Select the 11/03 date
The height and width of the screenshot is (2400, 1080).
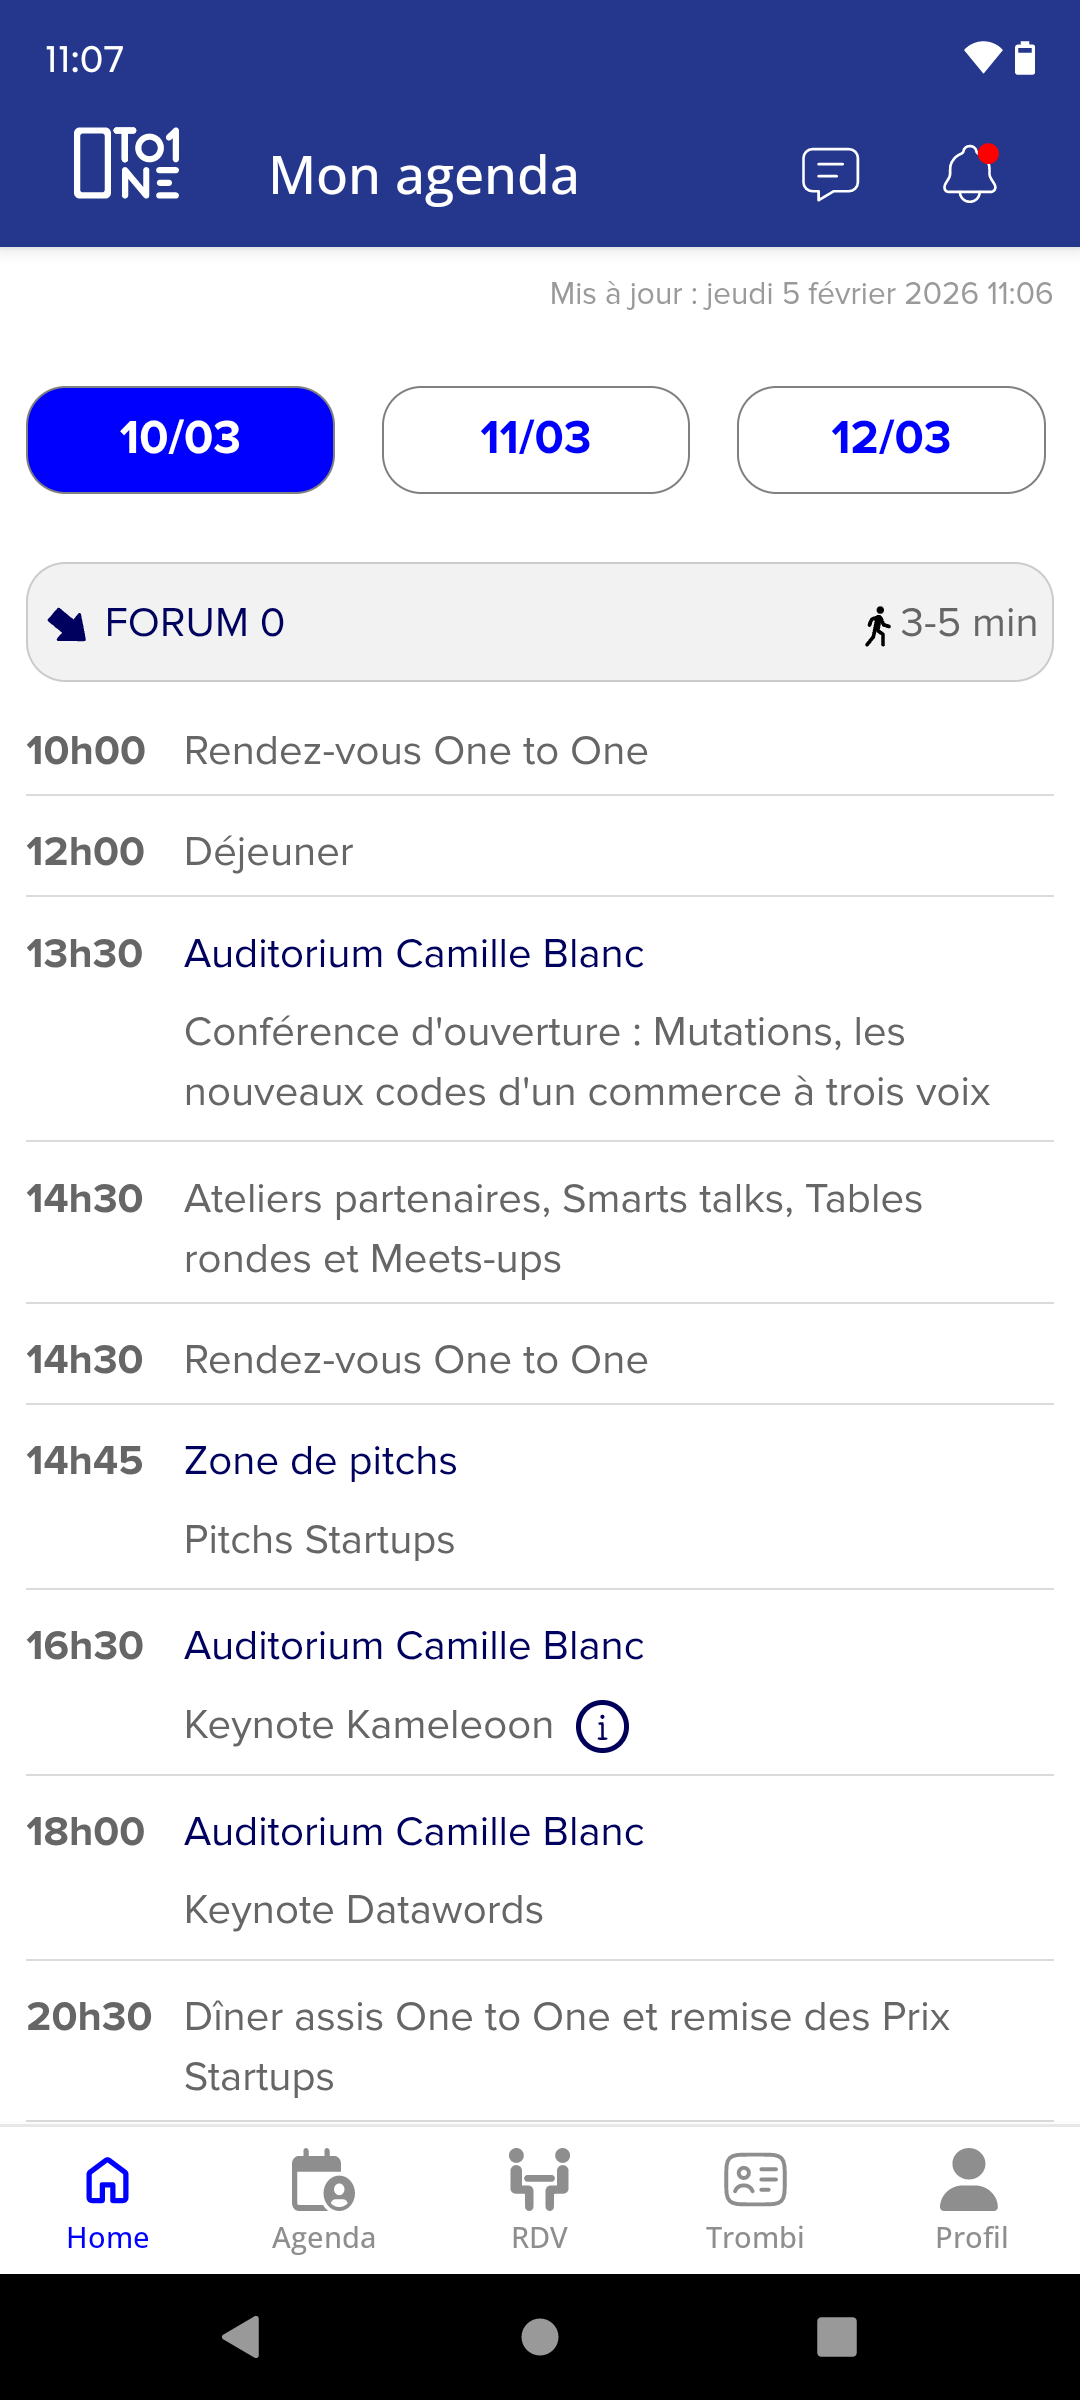tap(536, 440)
